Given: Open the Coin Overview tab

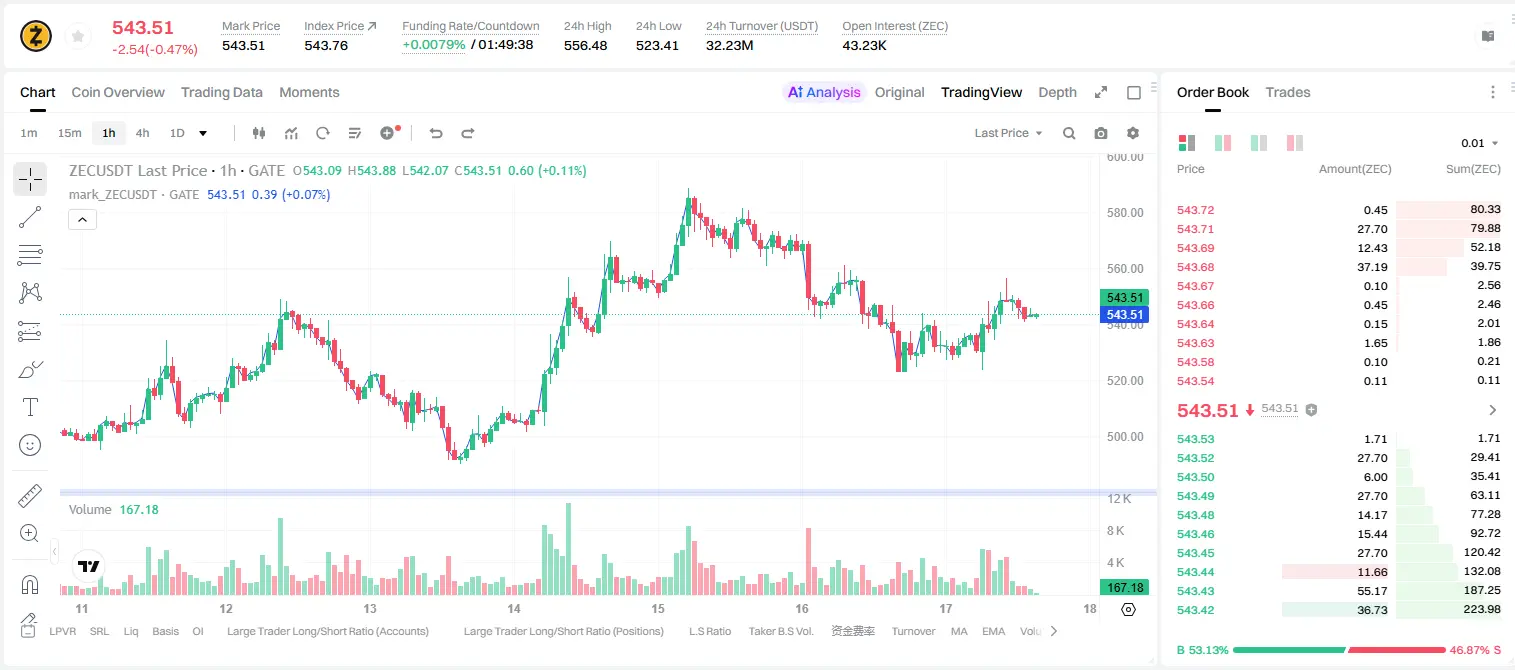Looking at the screenshot, I should (118, 92).
